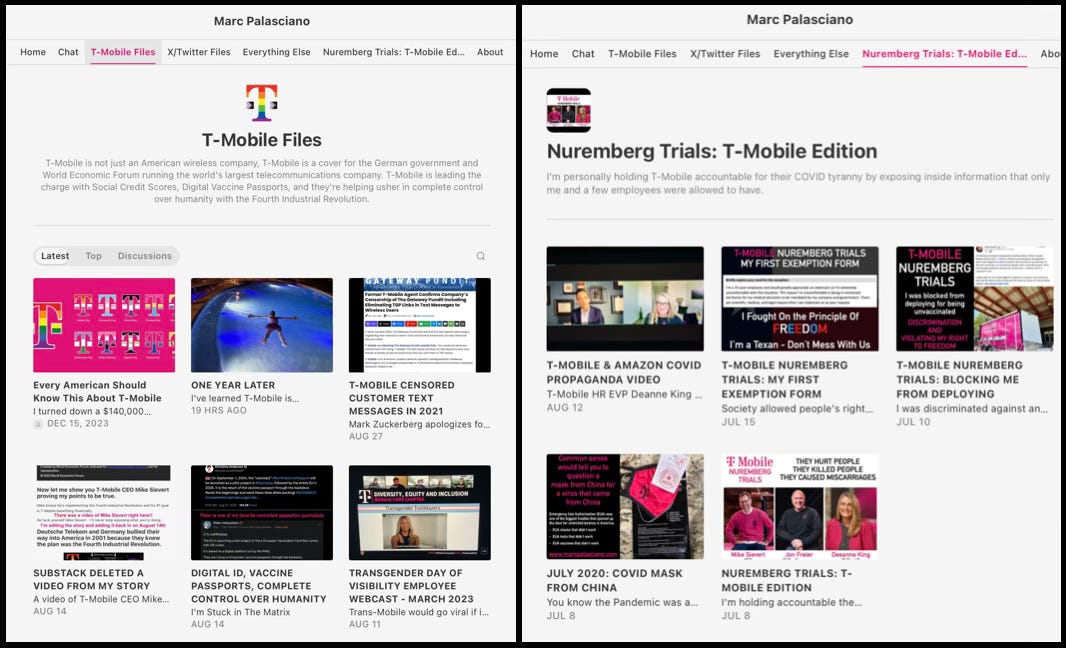Screen dimensions: 1066x648
Task: Open Chat tab in right window
Action: 583,54
